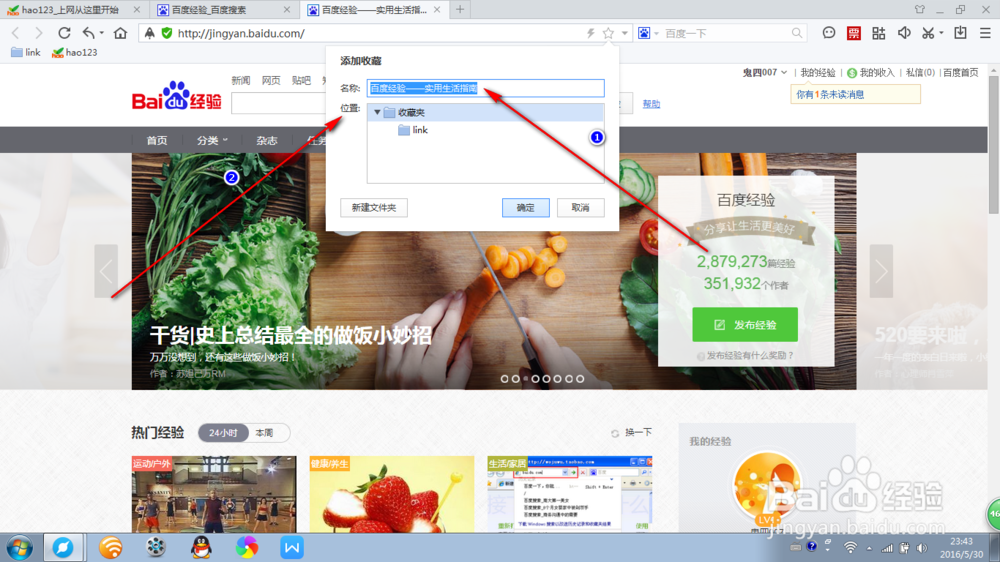Click the 网页 navigation link
Screen dimensions: 1000x562
(271, 80)
